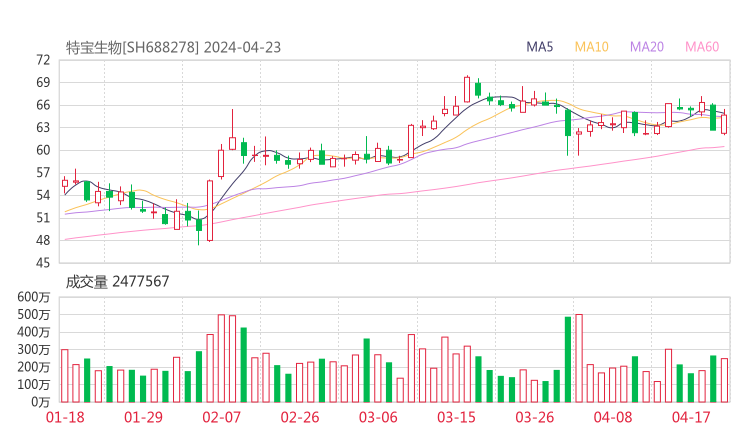Viewport: 740px width, 440px height.
Task: Click the MA10 legend label
Action: [591, 47]
